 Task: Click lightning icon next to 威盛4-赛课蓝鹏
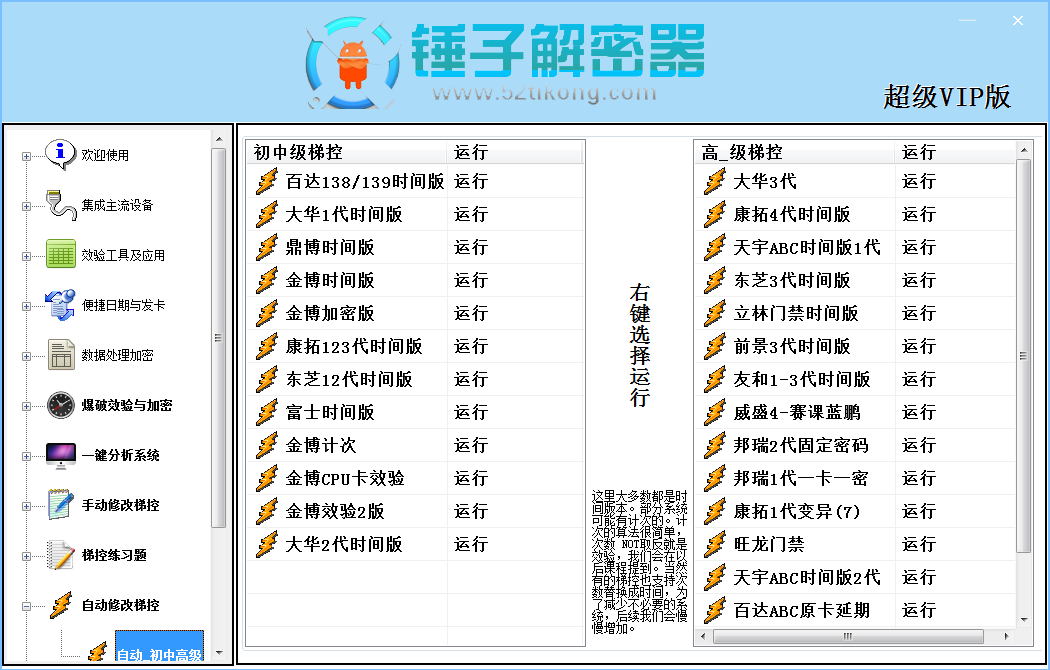(x=715, y=412)
